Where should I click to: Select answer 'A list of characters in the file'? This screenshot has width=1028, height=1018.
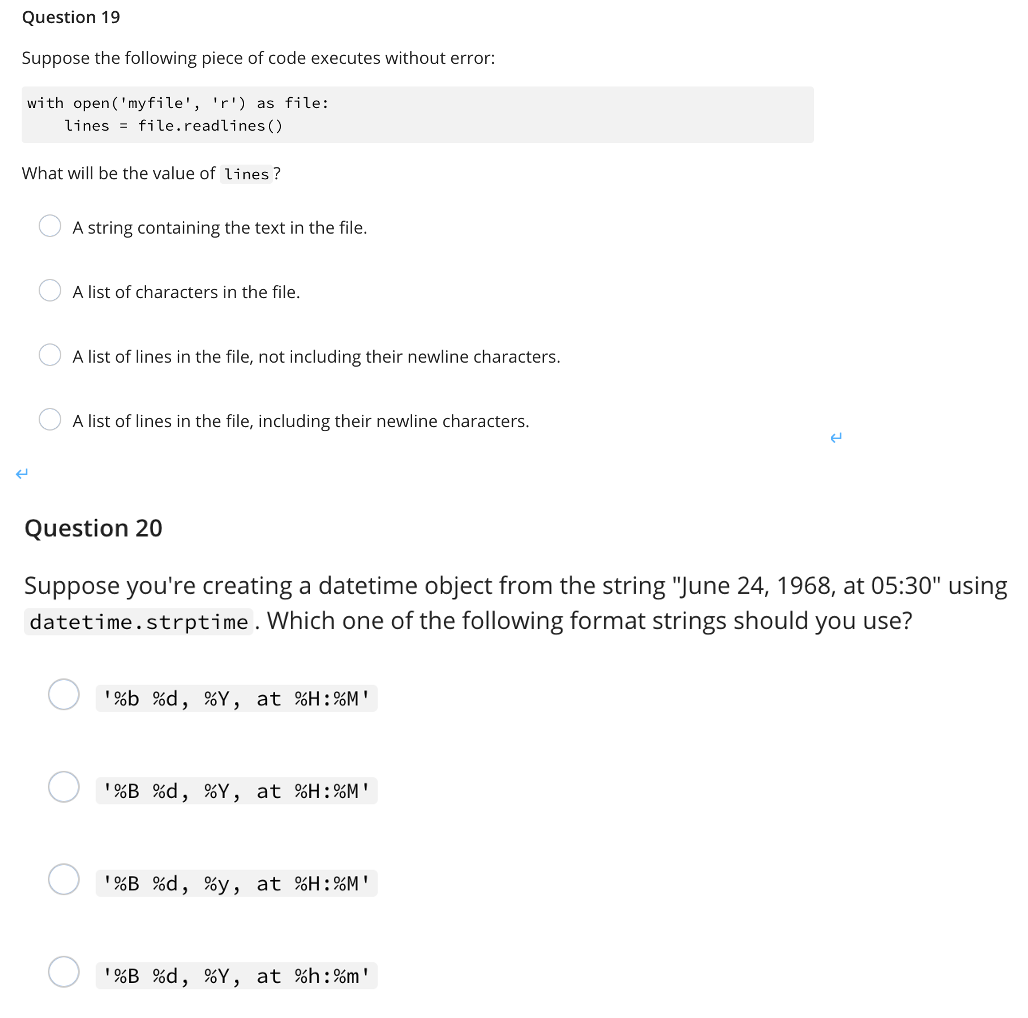click(x=50, y=290)
